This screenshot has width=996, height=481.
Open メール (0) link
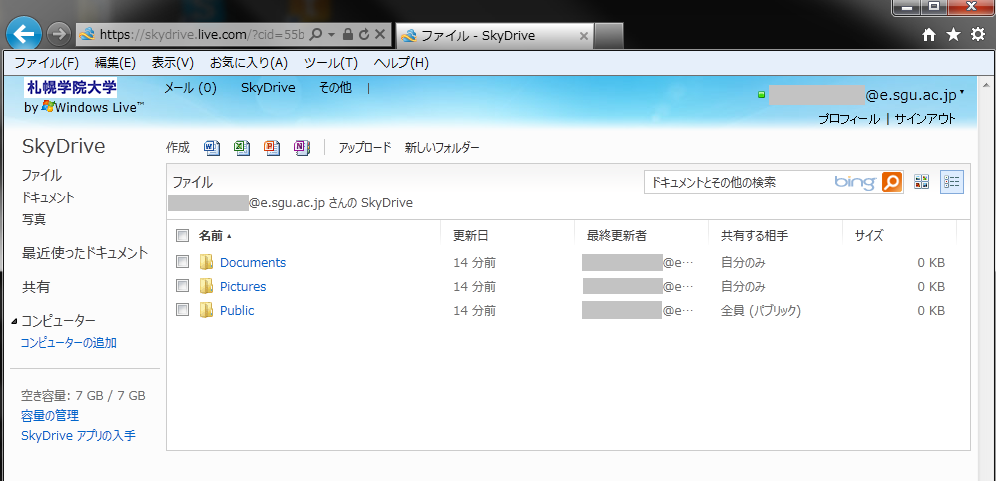click(191, 88)
